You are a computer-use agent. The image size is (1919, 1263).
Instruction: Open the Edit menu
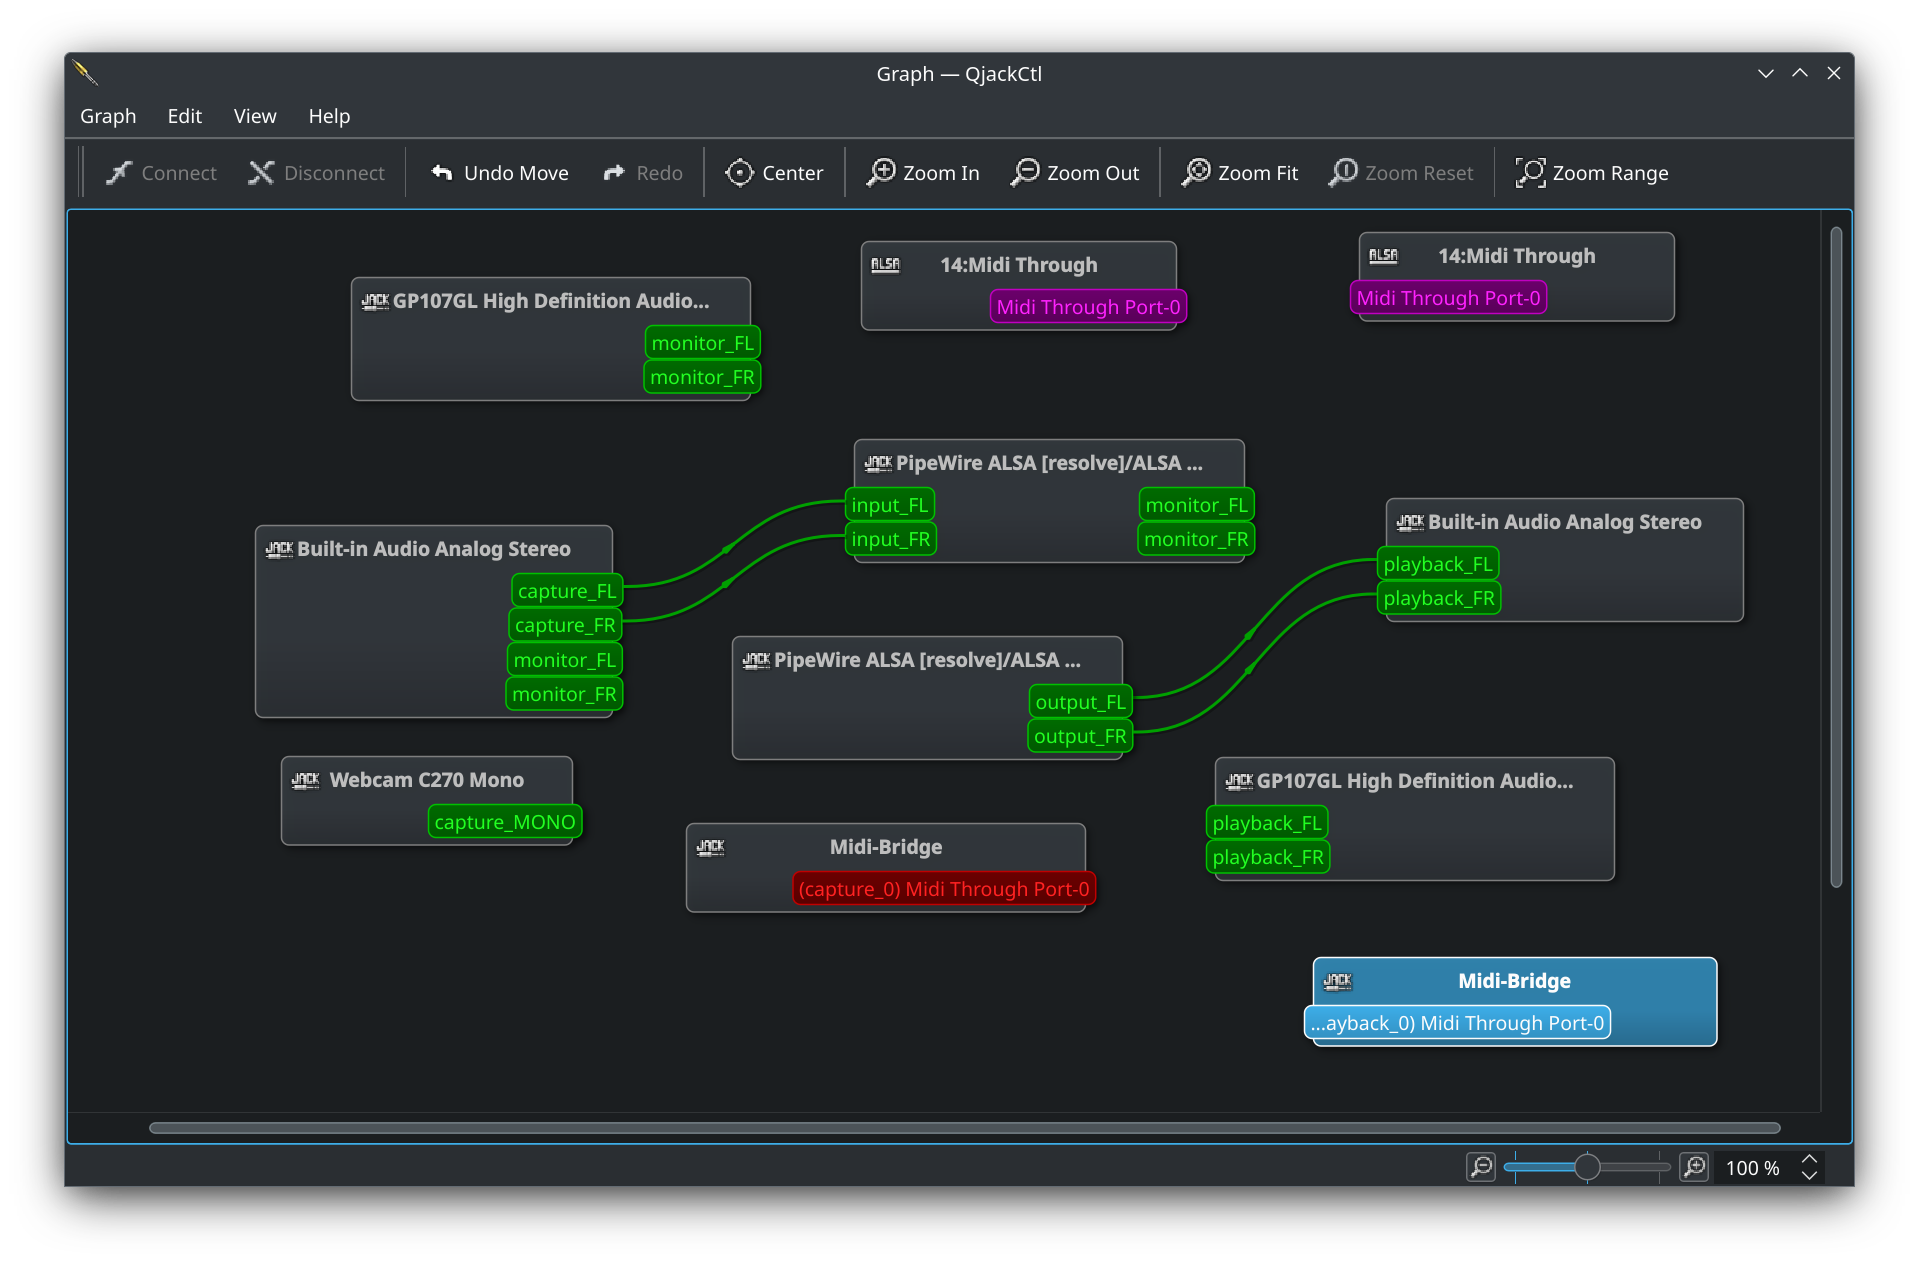[x=184, y=116]
